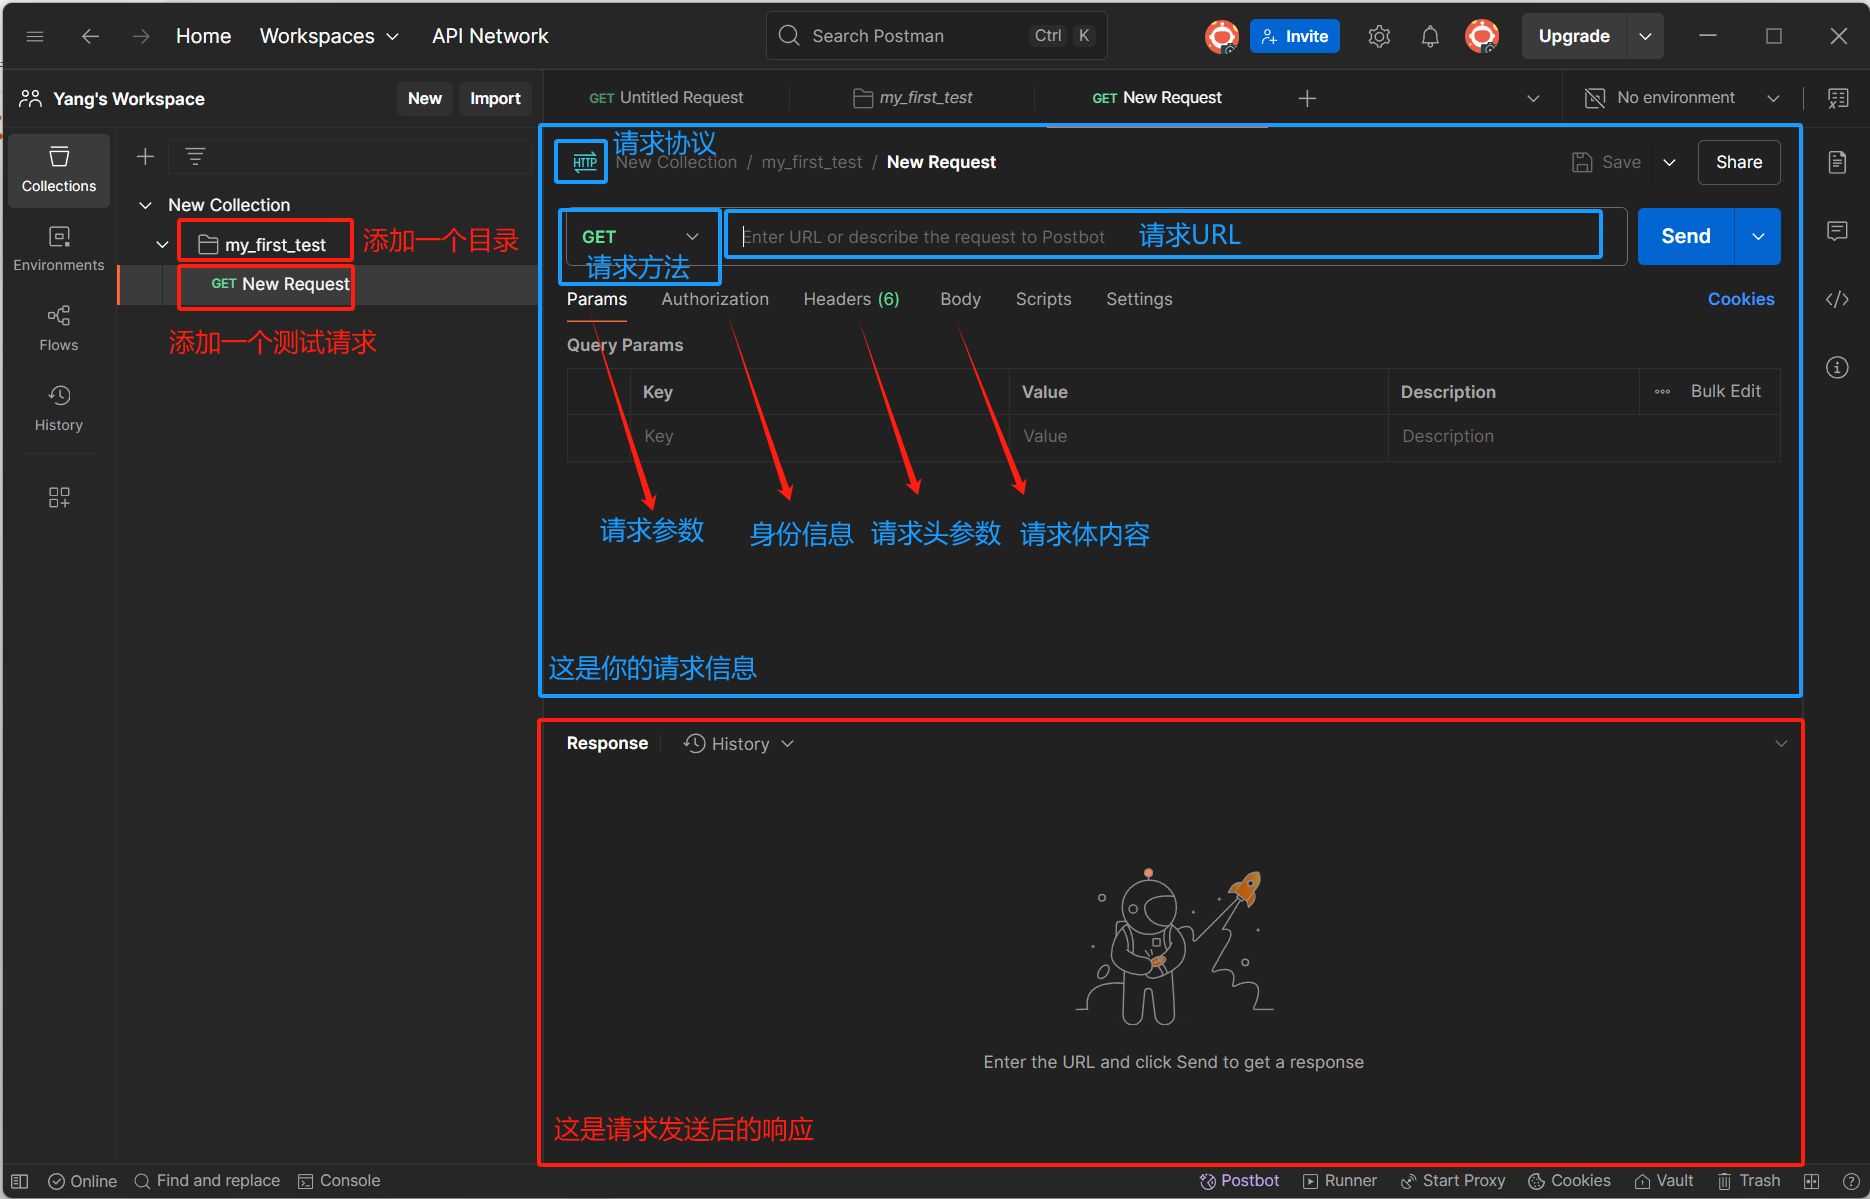Viewport: 1870px width, 1199px height.
Task: Click the HTTP protocol icon
Action: coord(584,162)
